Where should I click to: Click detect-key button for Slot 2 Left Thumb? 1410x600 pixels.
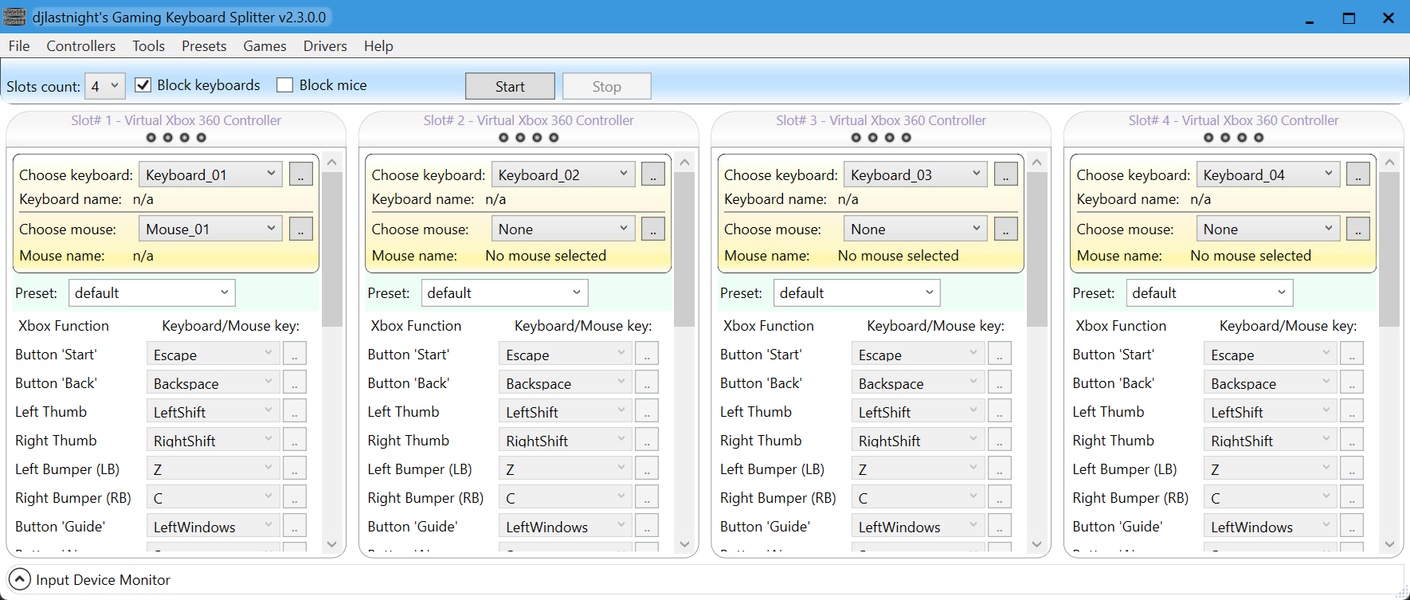click(x=647, y=411)
